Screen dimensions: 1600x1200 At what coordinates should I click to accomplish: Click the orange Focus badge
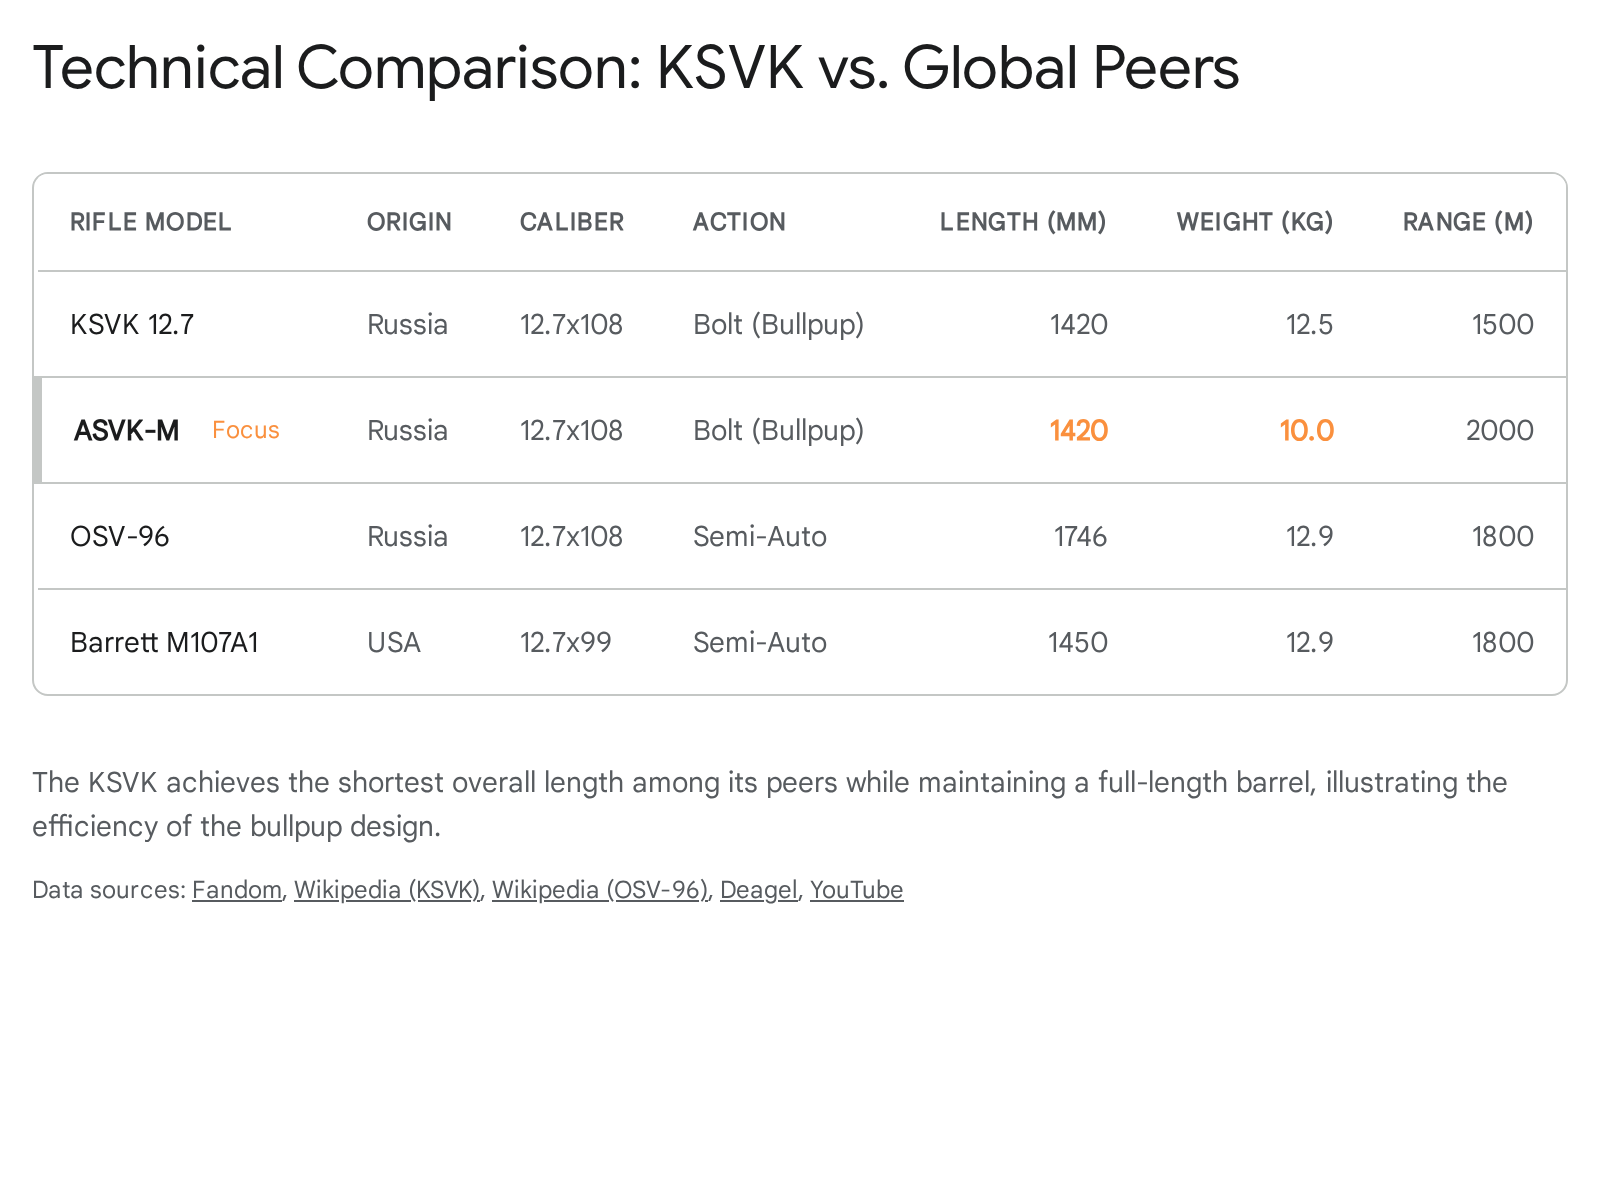point(245,431)
